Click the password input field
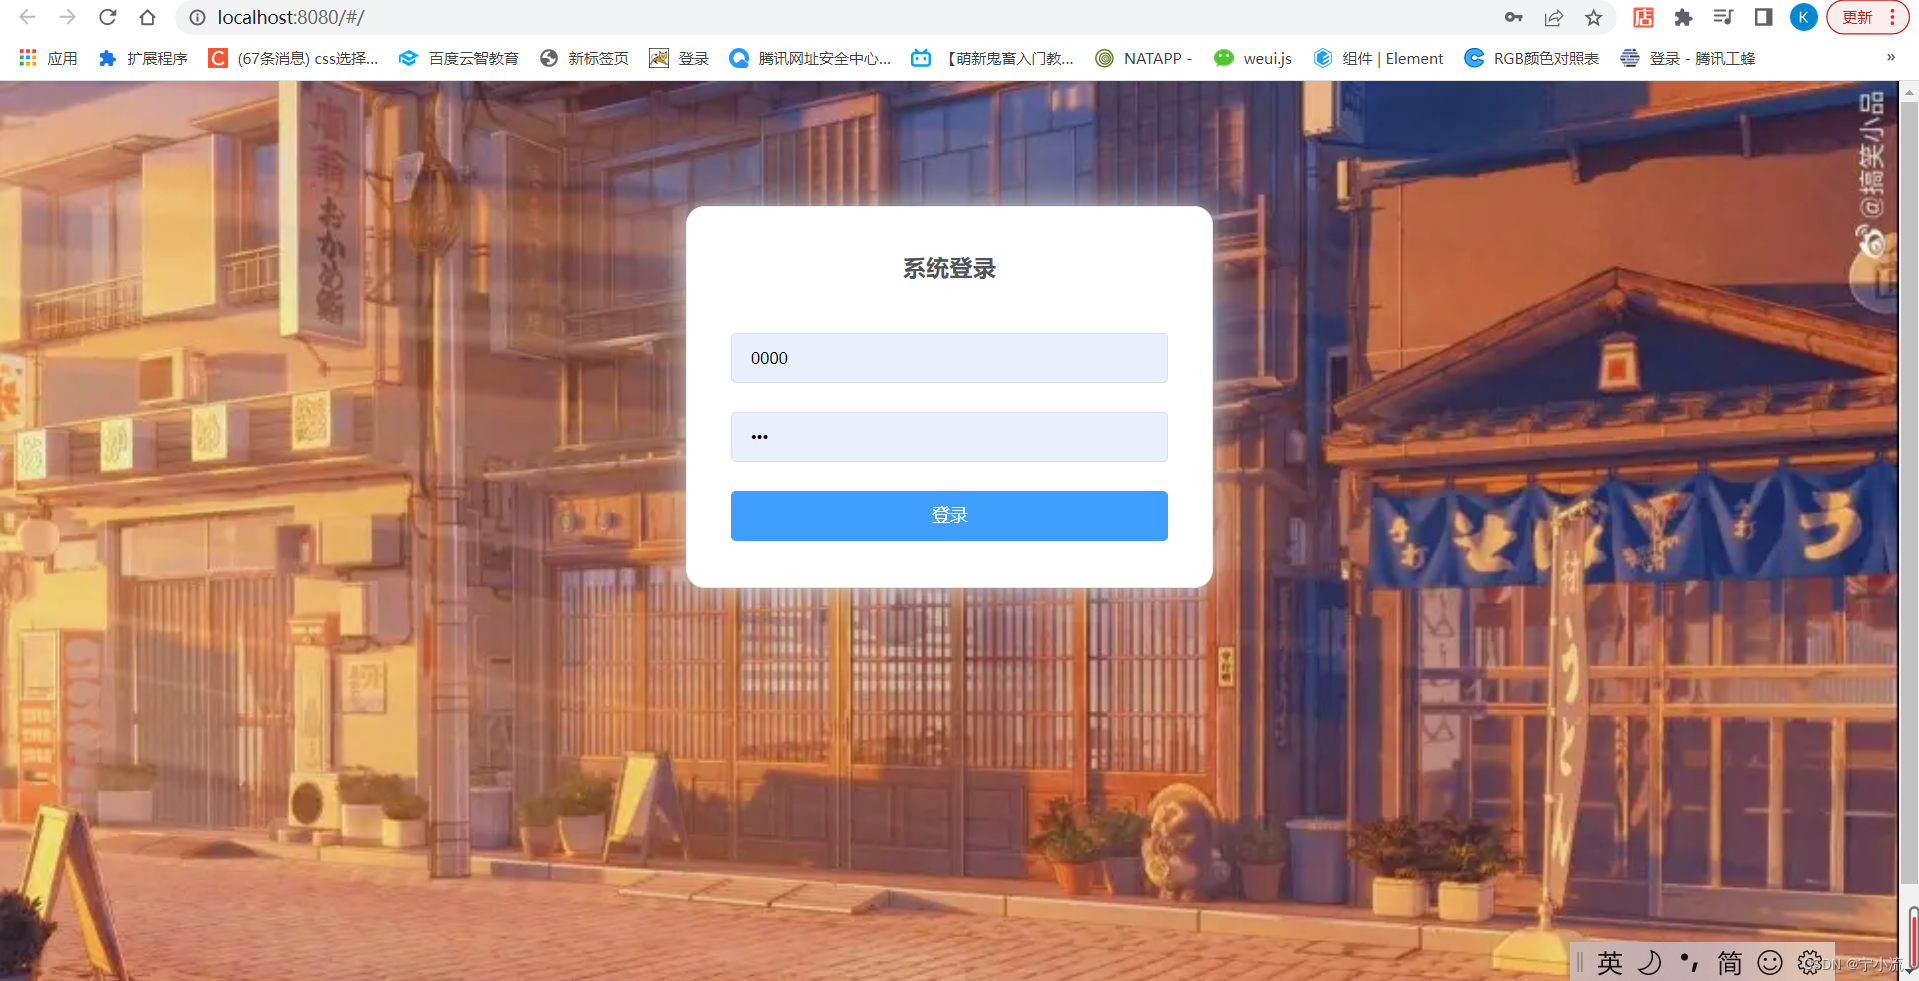This screenshot has width=1919, height=981. coord(949,437)
